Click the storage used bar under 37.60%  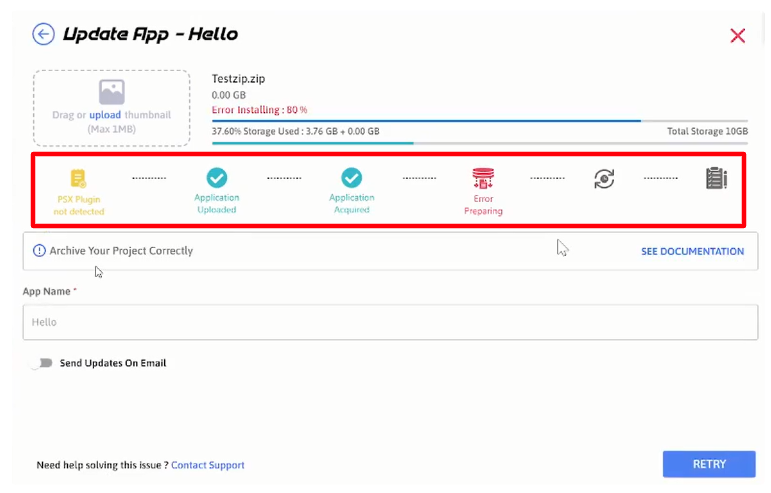(312, 143)
